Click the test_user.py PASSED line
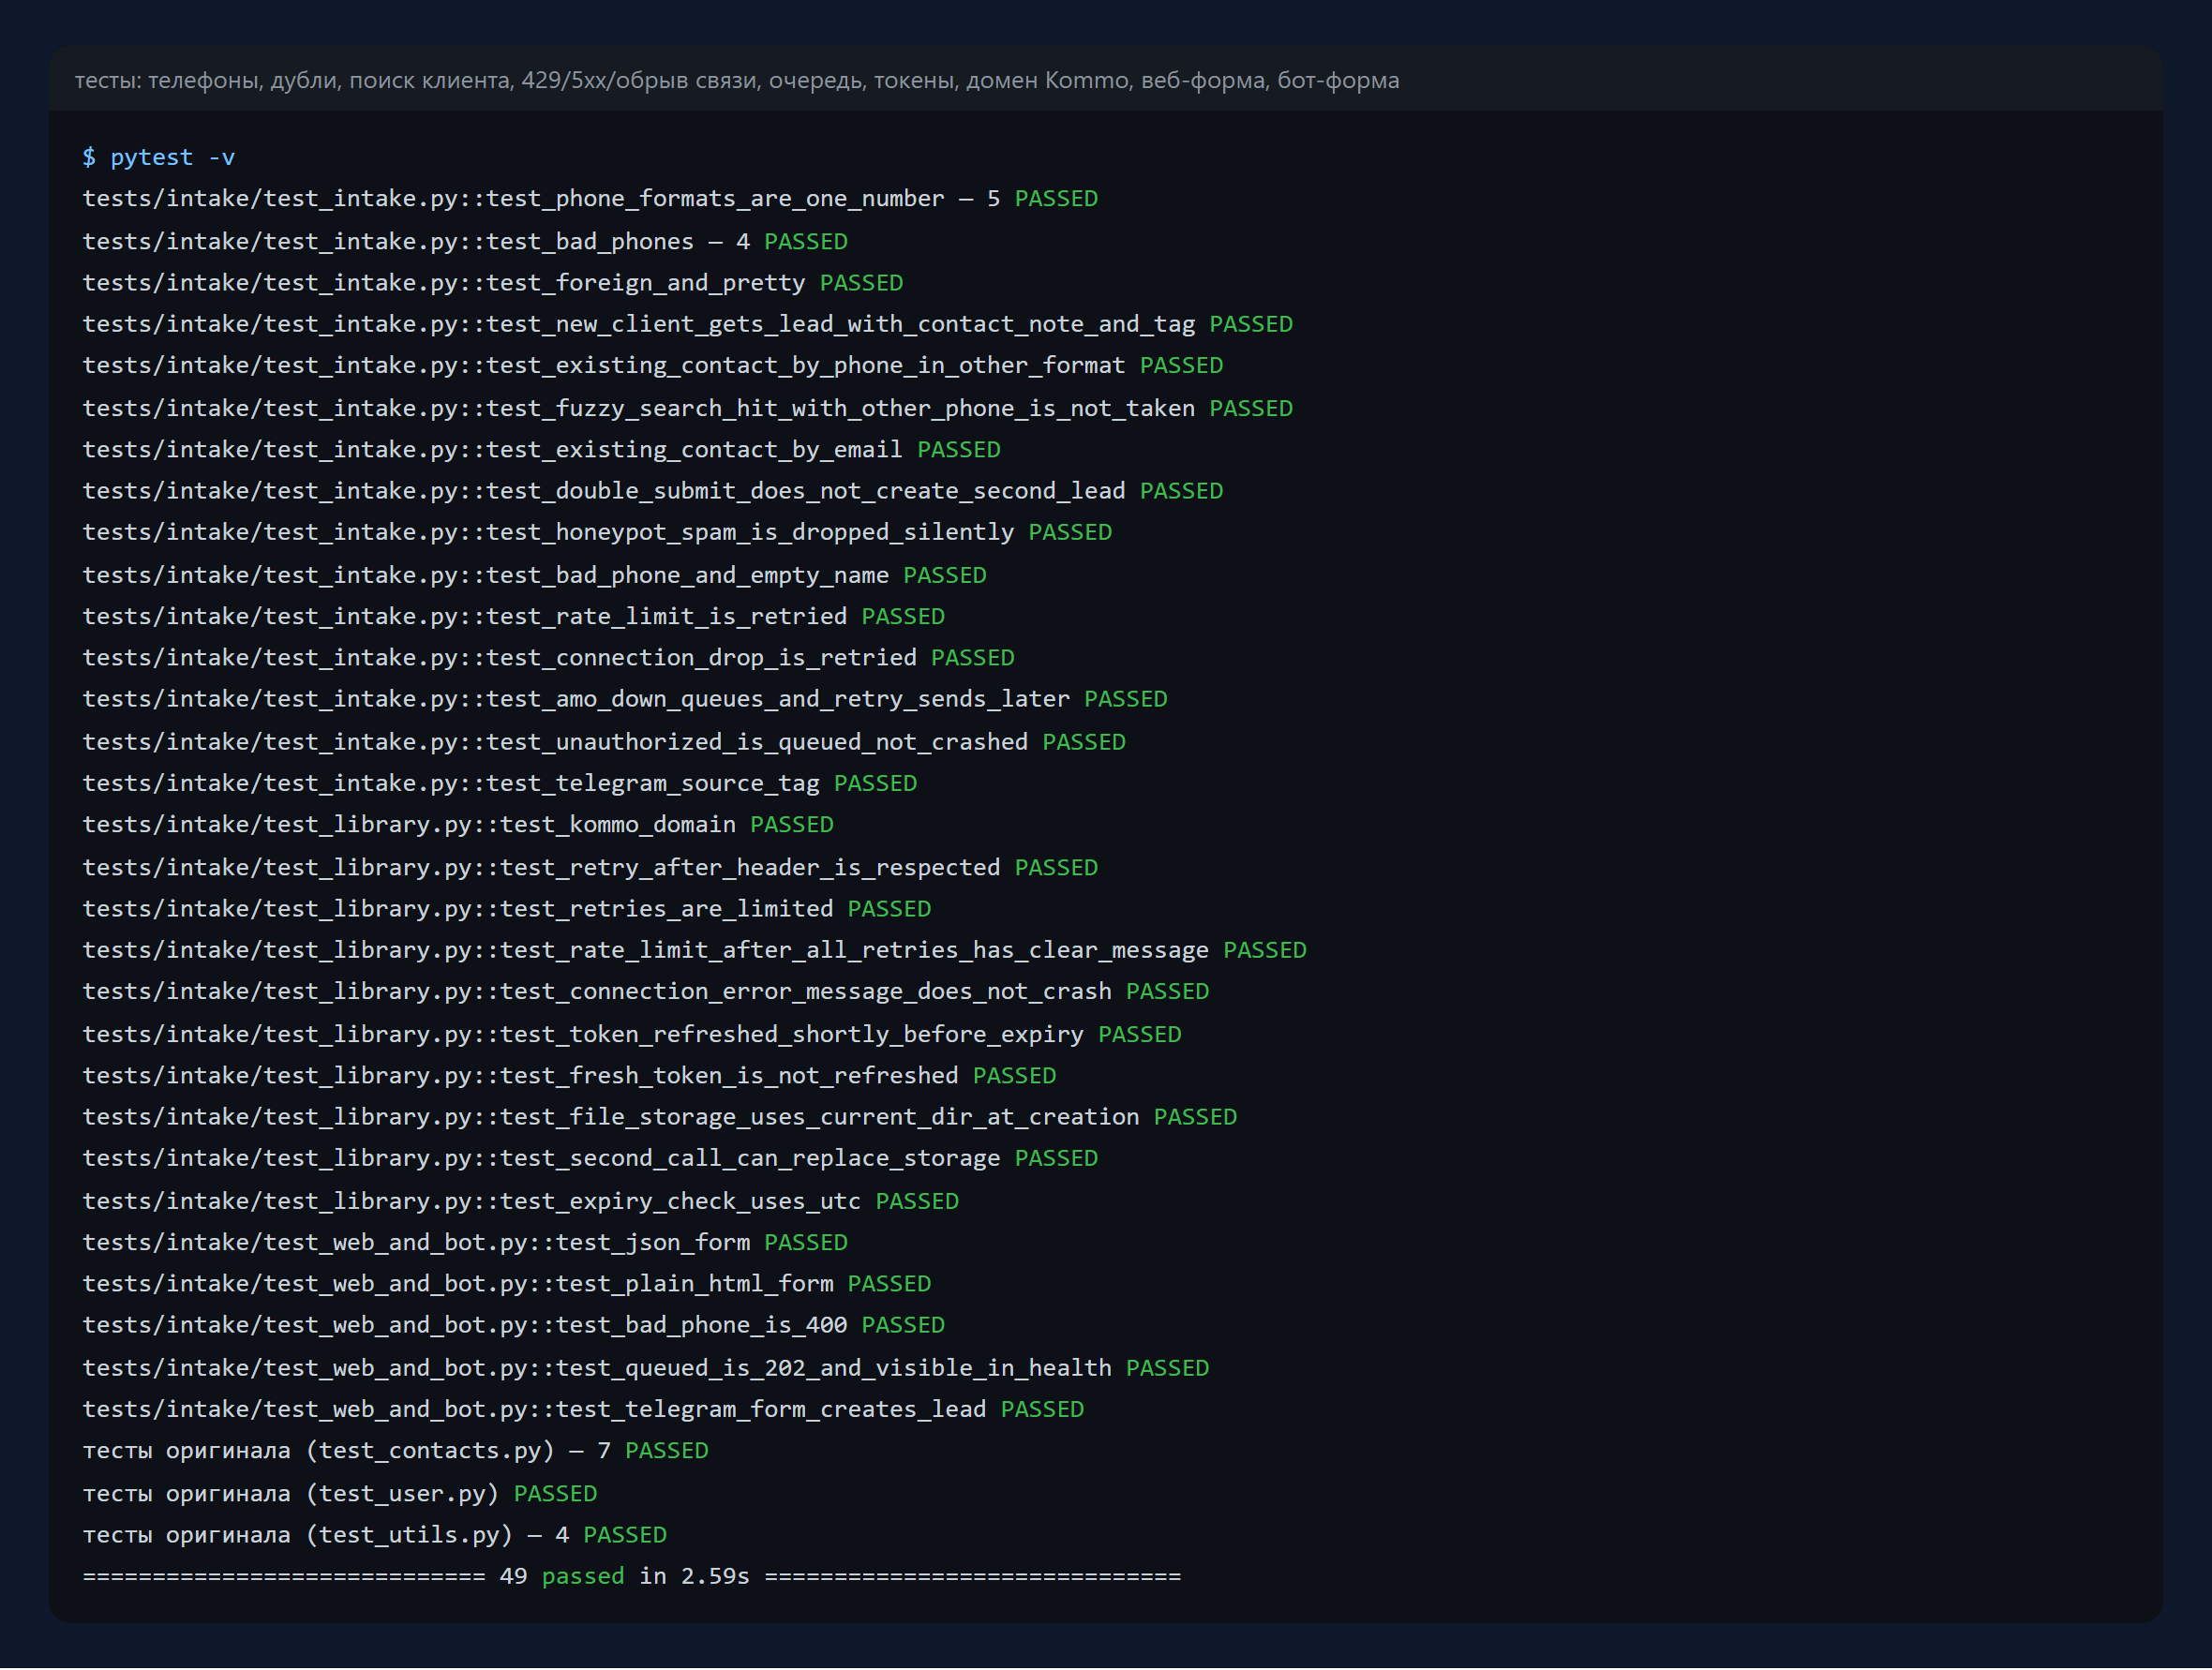The image size is (2212, 1670). click(340, 1493)
